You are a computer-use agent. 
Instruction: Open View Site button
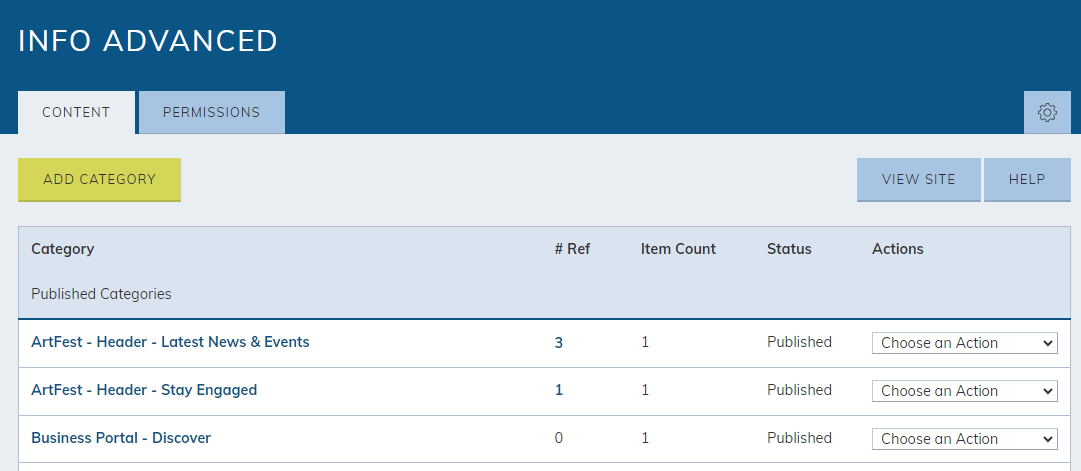tap(918, 179)
